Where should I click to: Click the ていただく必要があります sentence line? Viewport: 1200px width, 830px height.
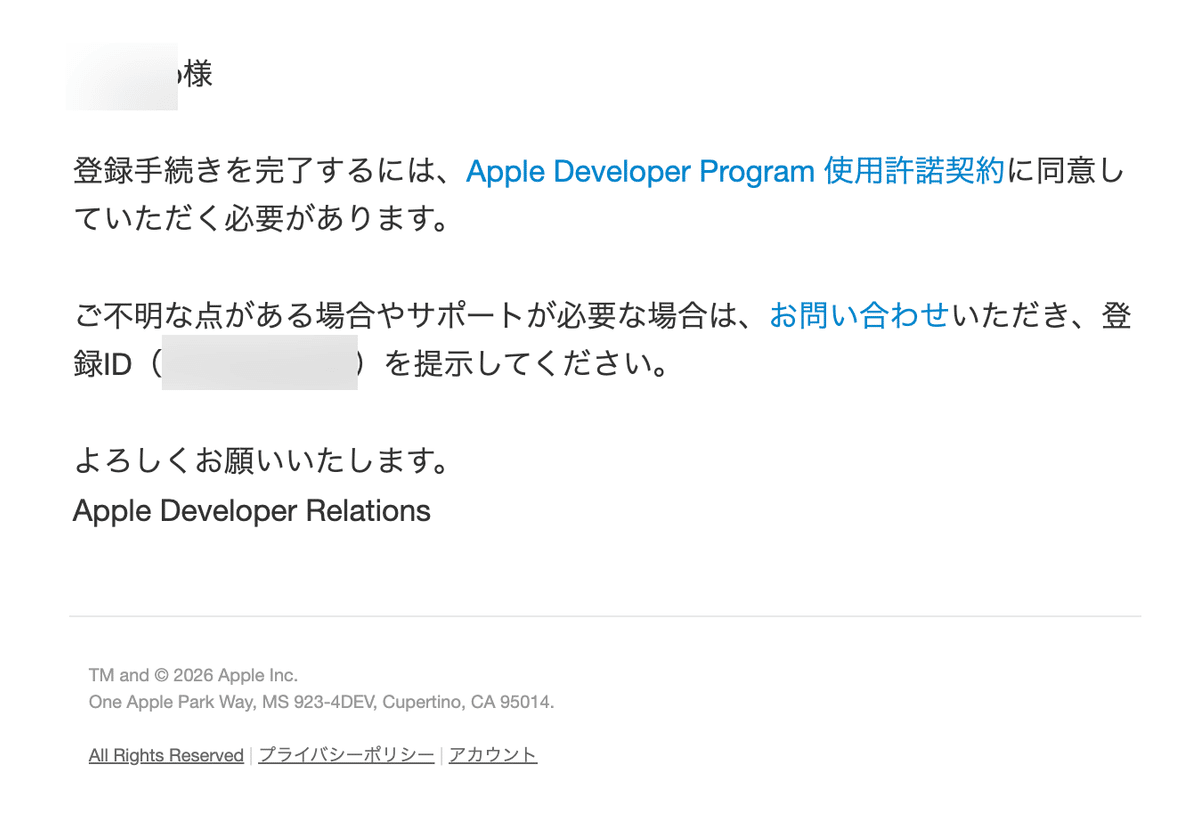[260, 219]
